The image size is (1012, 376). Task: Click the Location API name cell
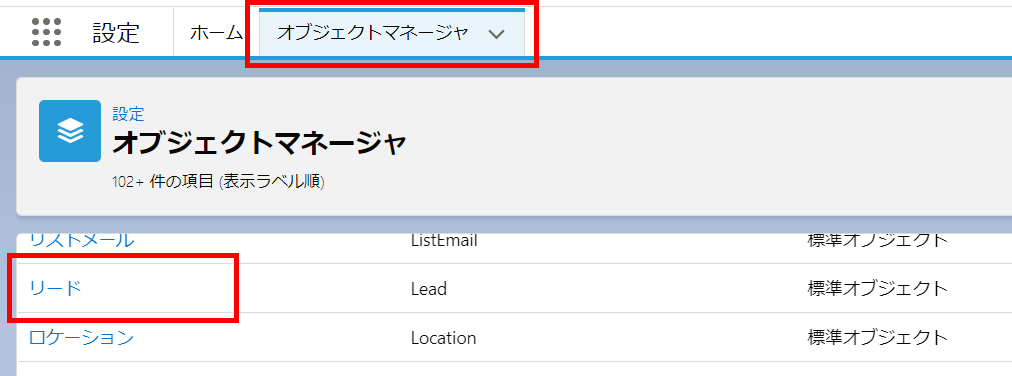tap(443, 337)
